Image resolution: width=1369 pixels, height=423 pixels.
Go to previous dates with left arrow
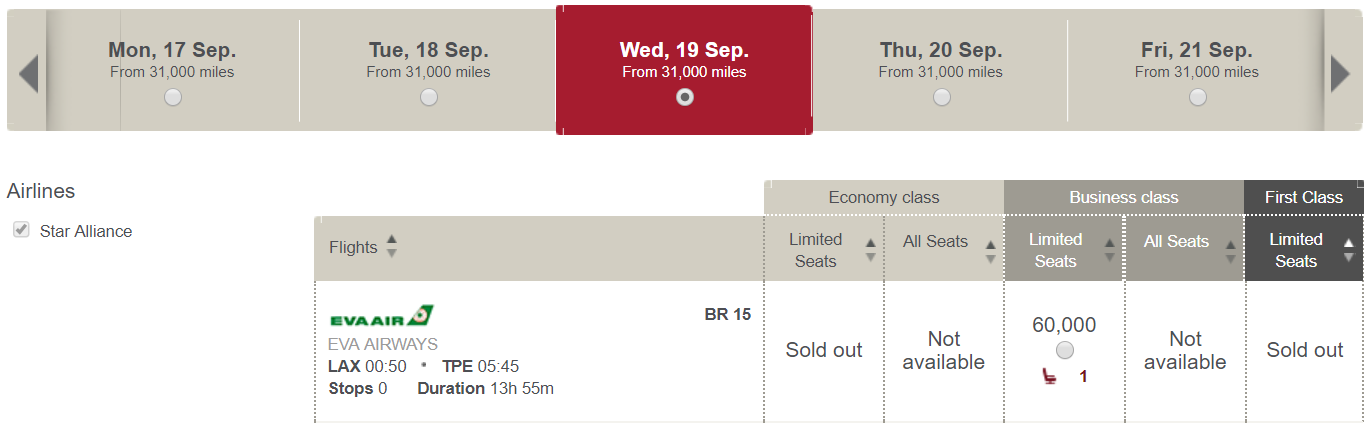pos(28,73)
